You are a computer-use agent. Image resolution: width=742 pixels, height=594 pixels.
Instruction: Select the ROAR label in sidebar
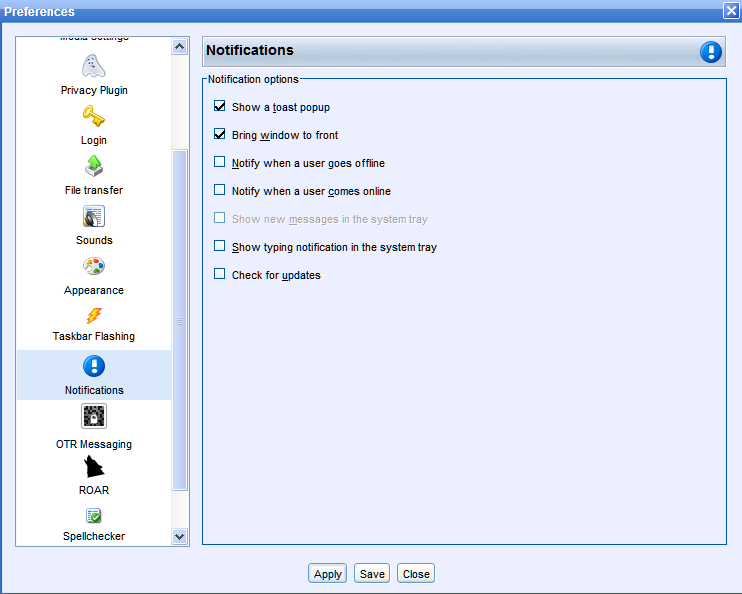click(94, 490)
